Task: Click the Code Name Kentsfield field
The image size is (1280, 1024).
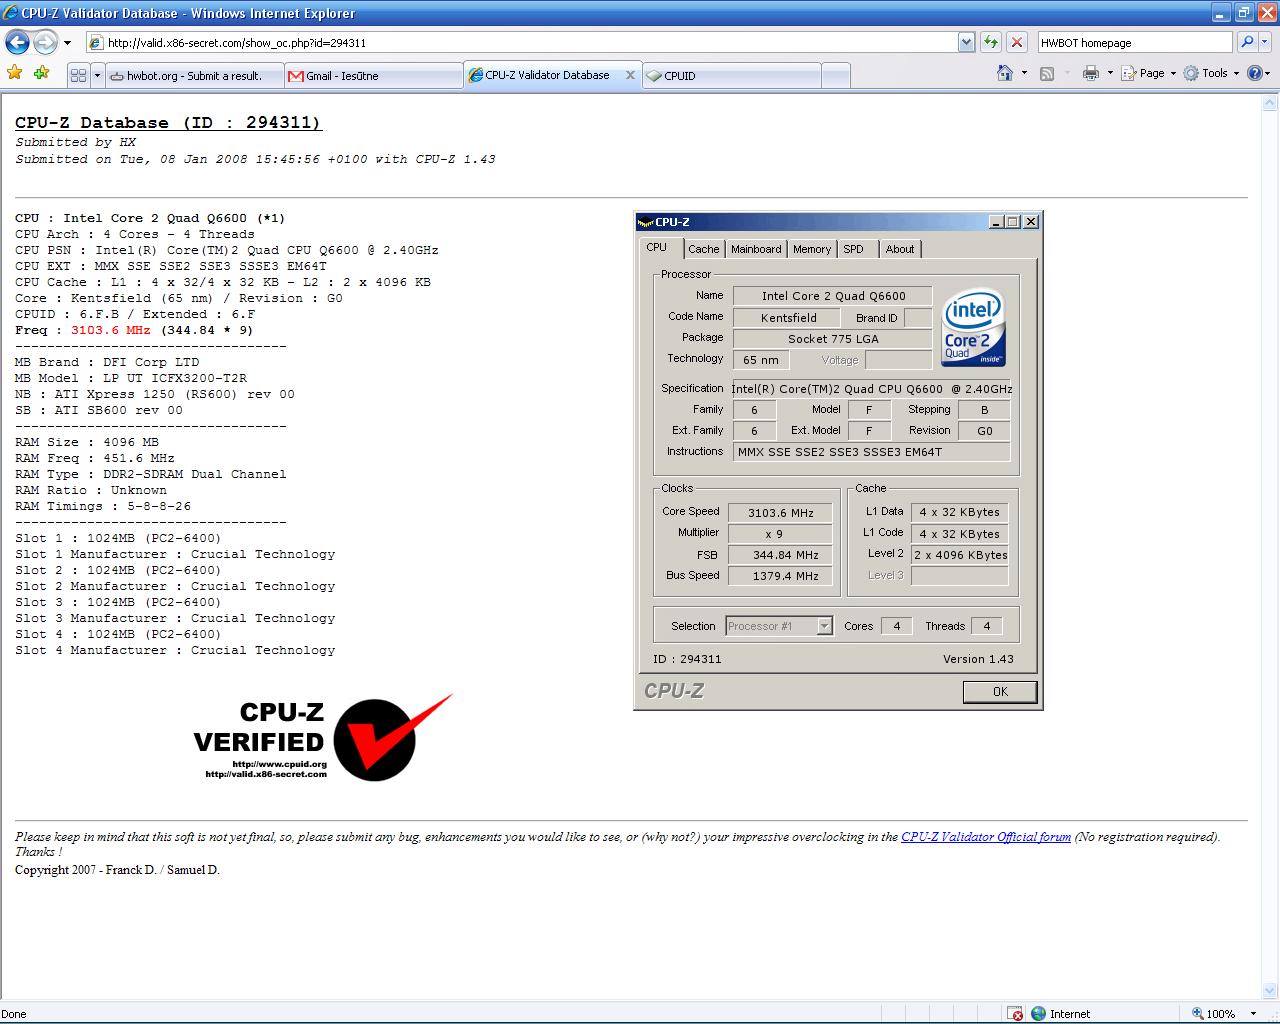Action: (789, 317)
